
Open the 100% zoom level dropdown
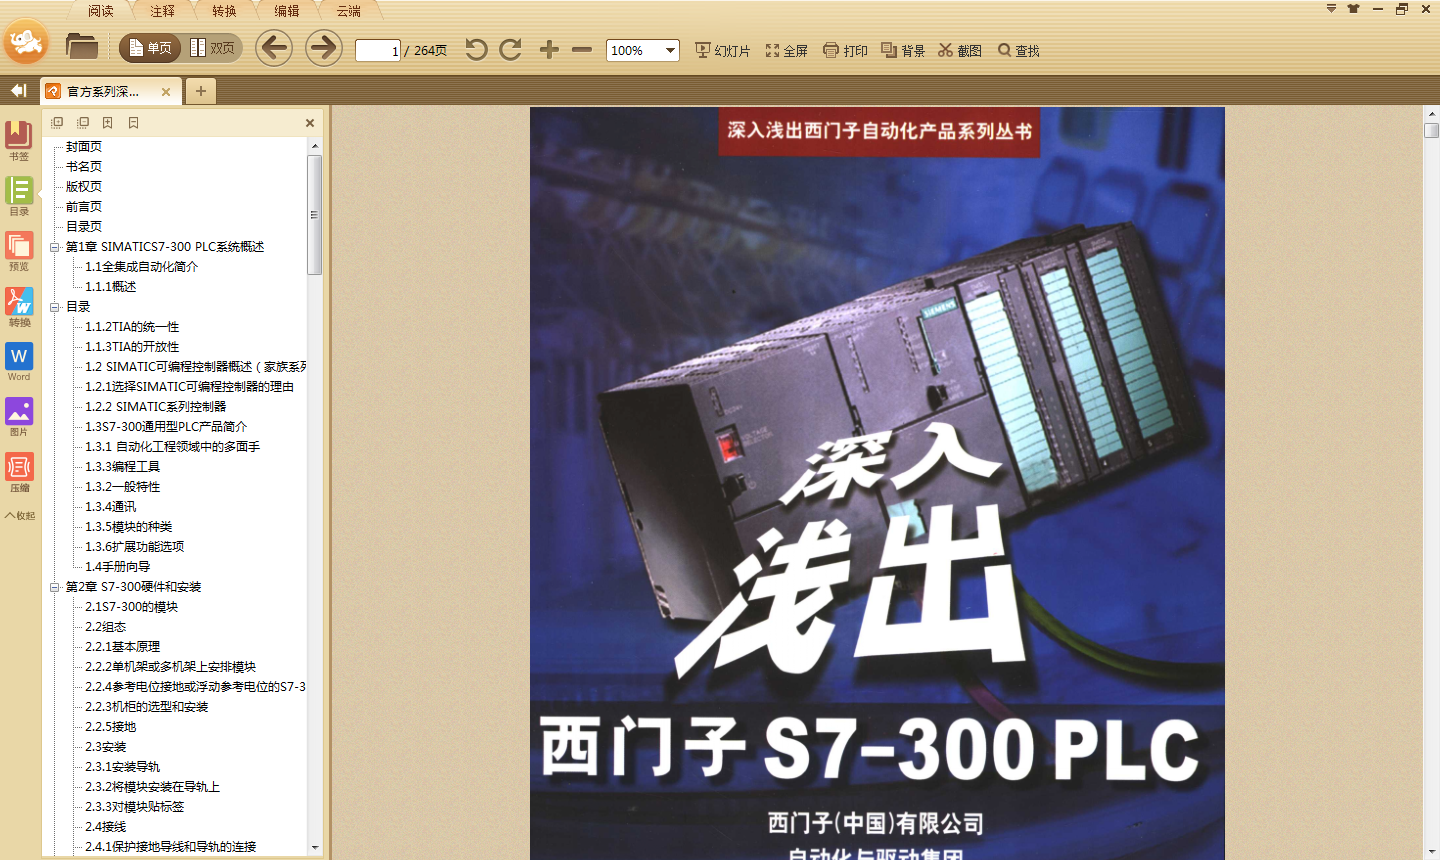pos(670,50)
